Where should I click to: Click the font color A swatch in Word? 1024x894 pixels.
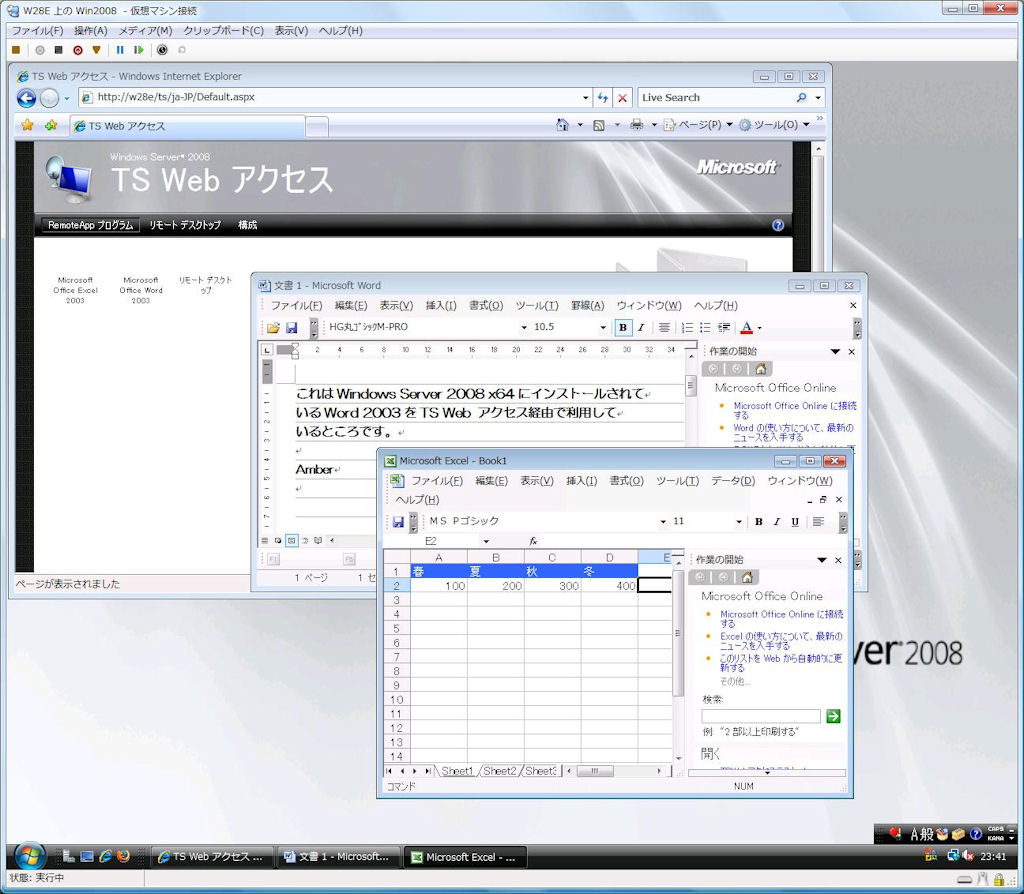746,327
